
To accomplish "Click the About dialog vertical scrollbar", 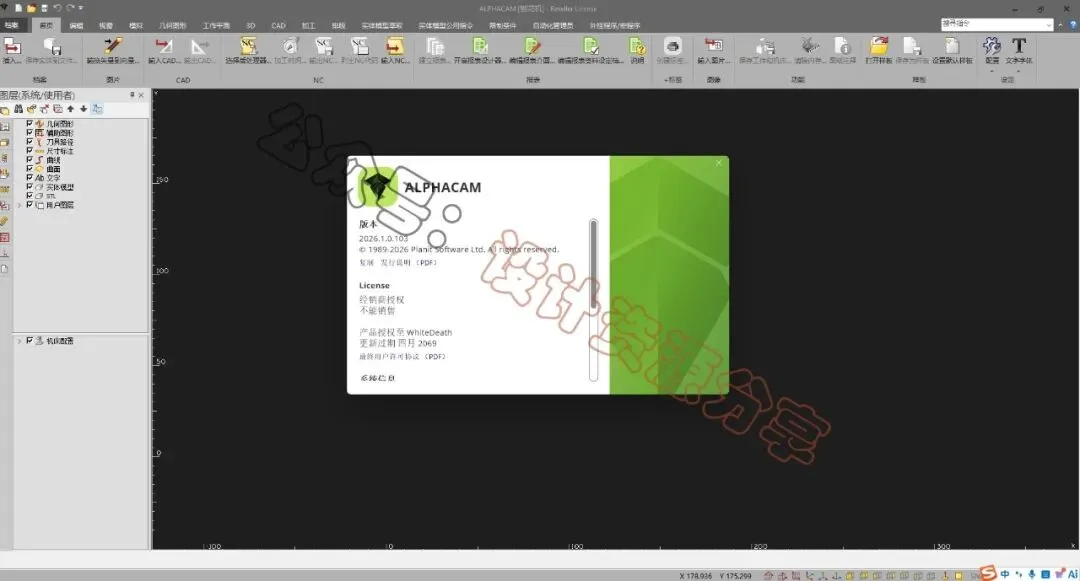I will click(x=593, y=299).
